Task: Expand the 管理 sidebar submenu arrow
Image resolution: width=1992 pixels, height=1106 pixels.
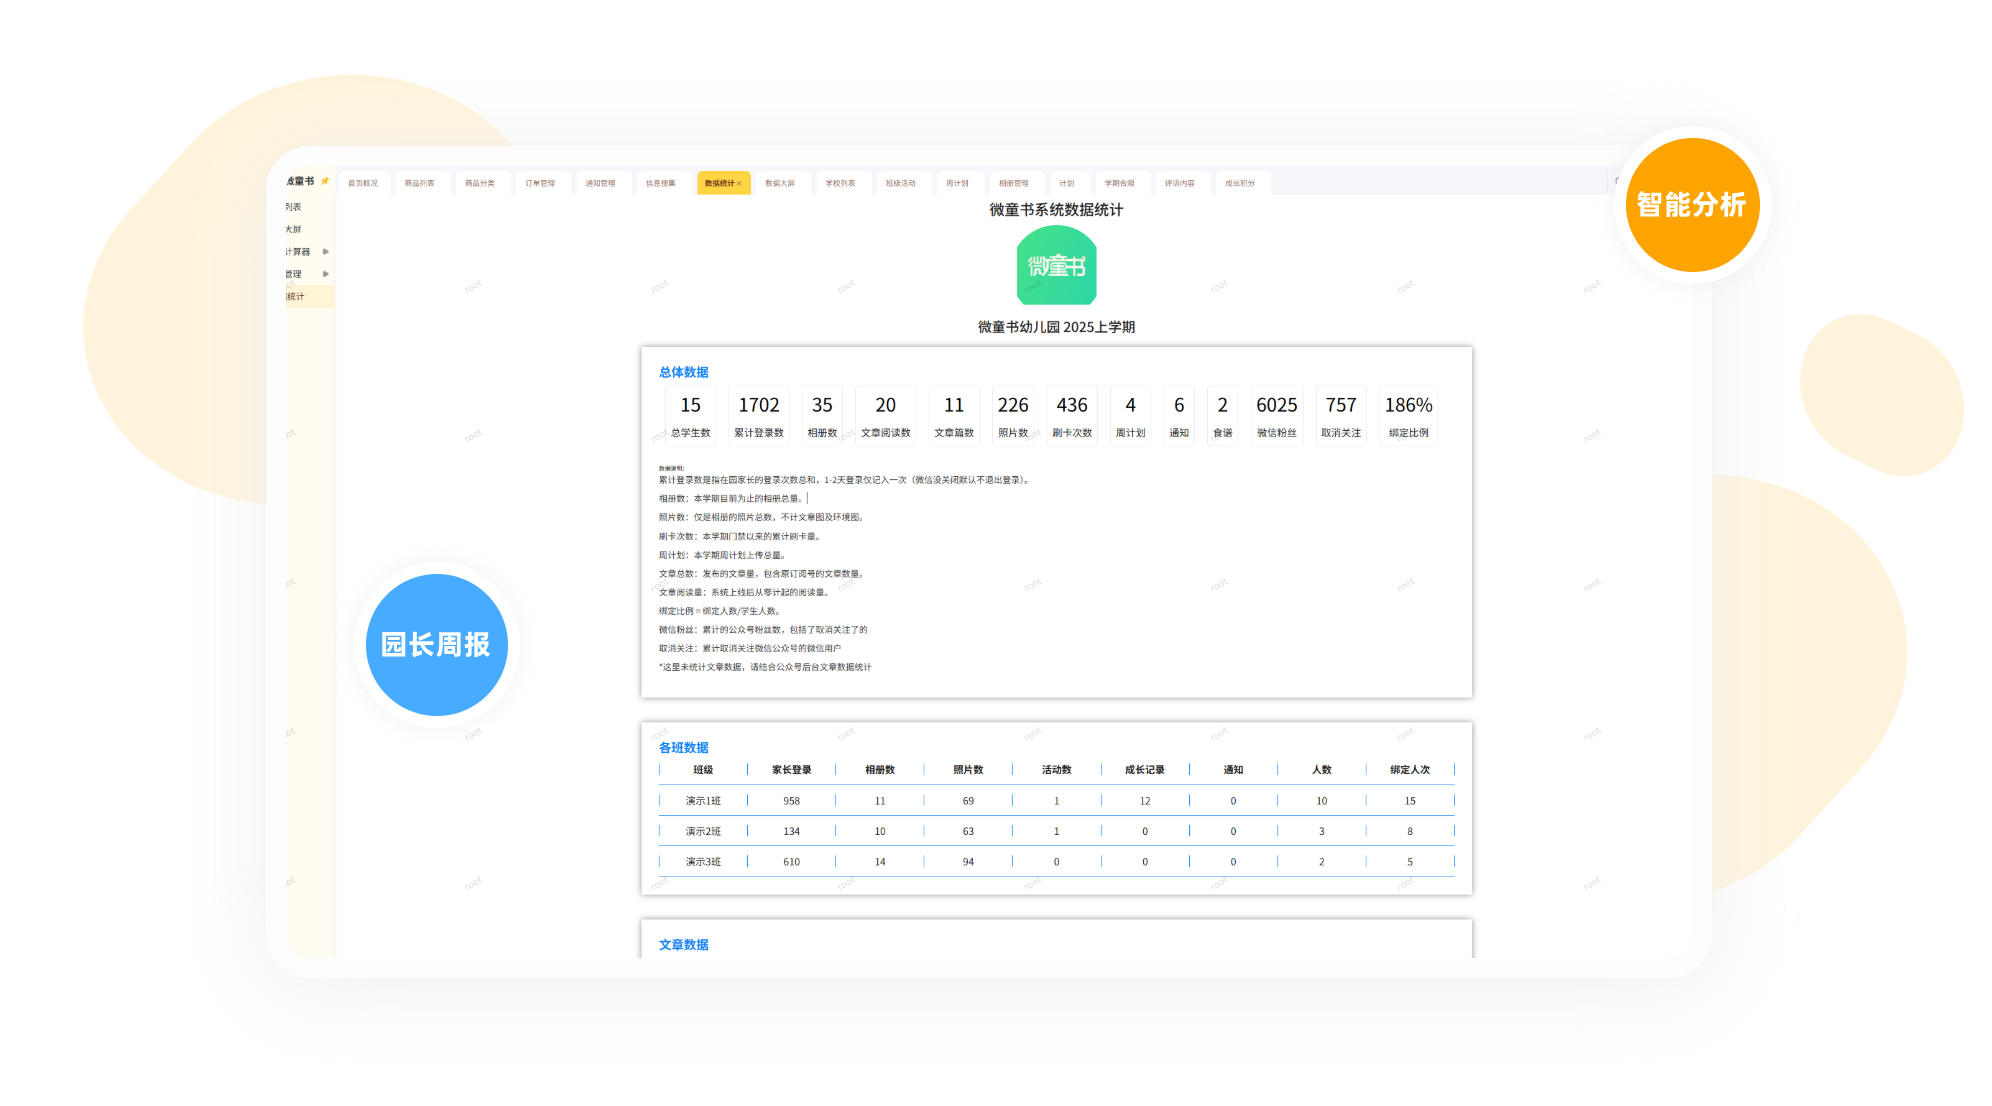Action: pos(326,274)
